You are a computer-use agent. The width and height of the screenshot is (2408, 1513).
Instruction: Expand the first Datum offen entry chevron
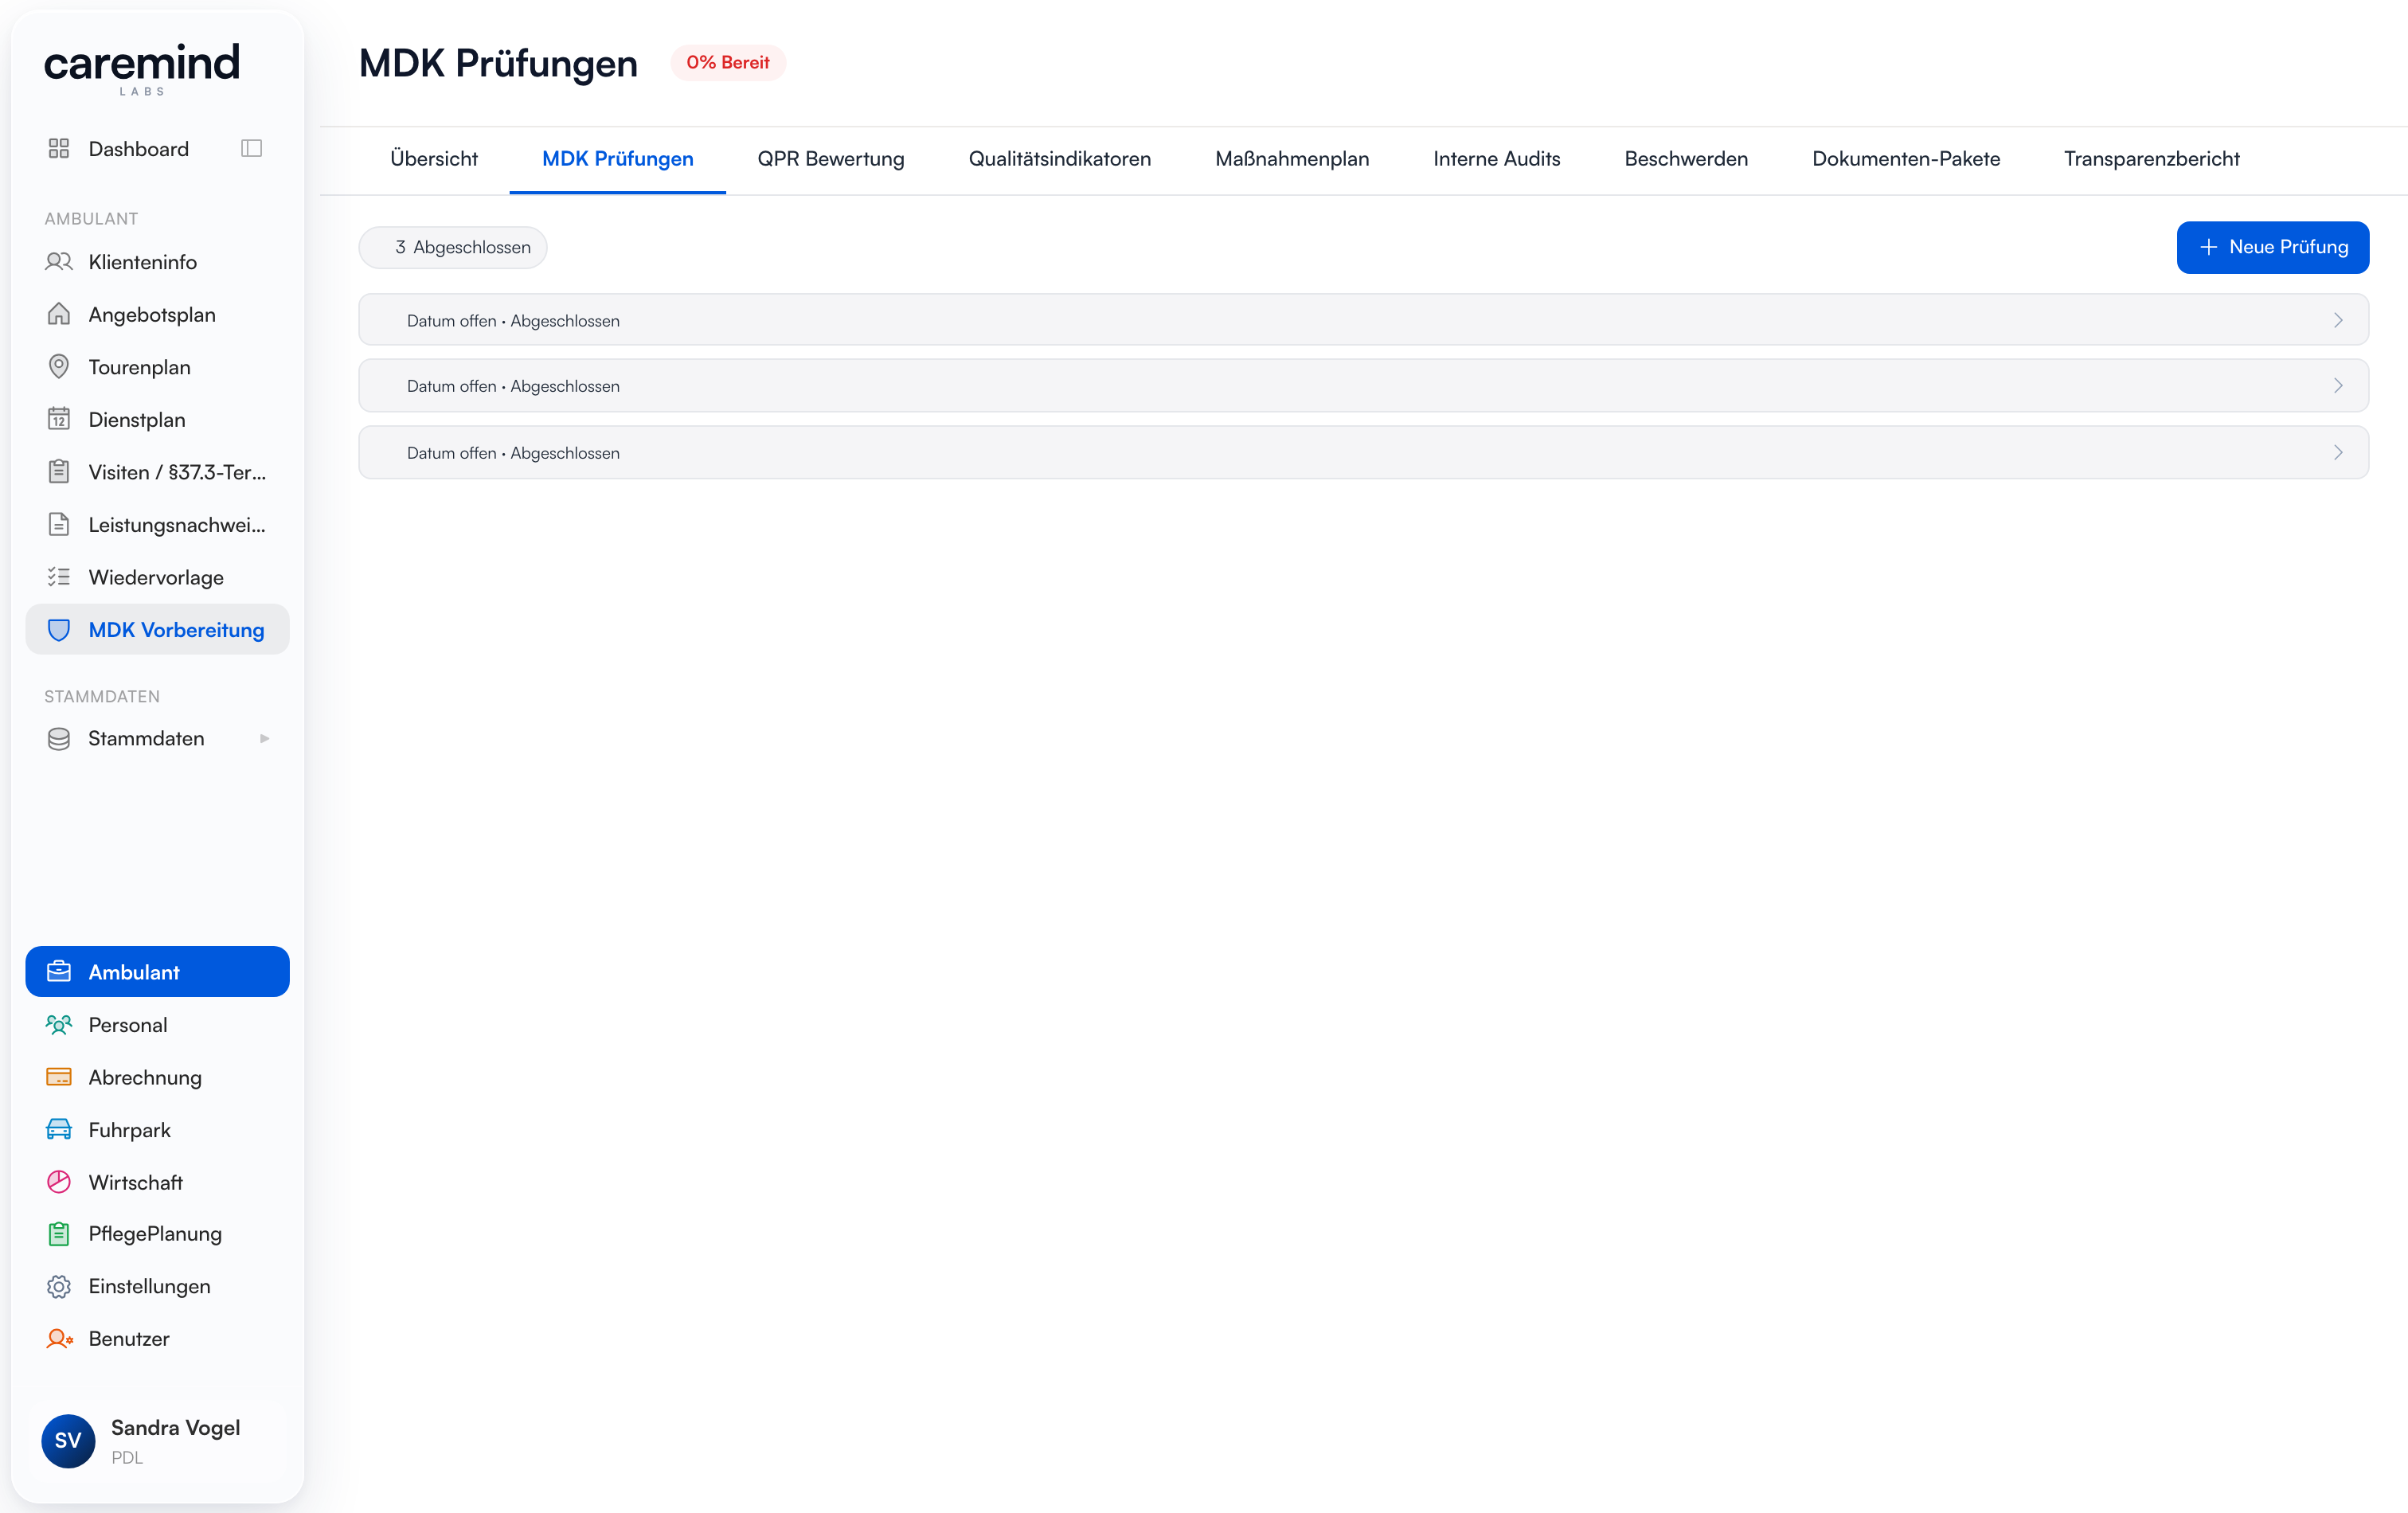click(2338, 320)
